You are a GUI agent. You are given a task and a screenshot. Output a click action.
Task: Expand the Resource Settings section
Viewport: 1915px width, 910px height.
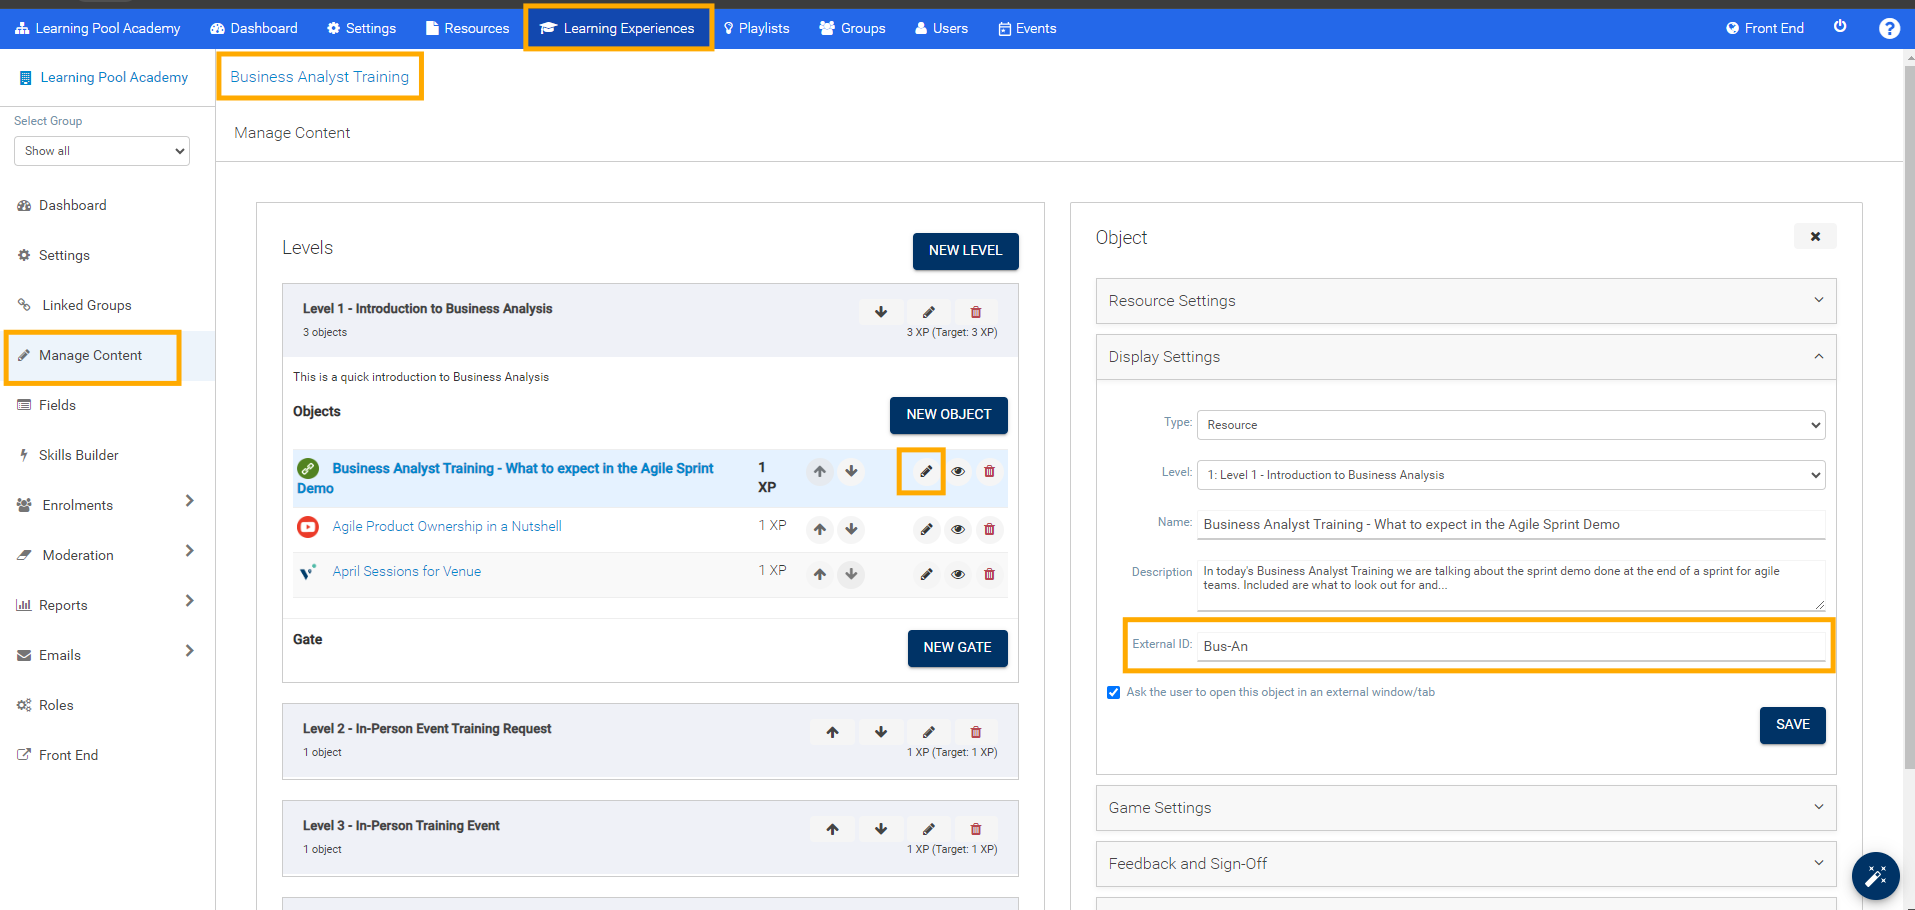[1465, 301]
